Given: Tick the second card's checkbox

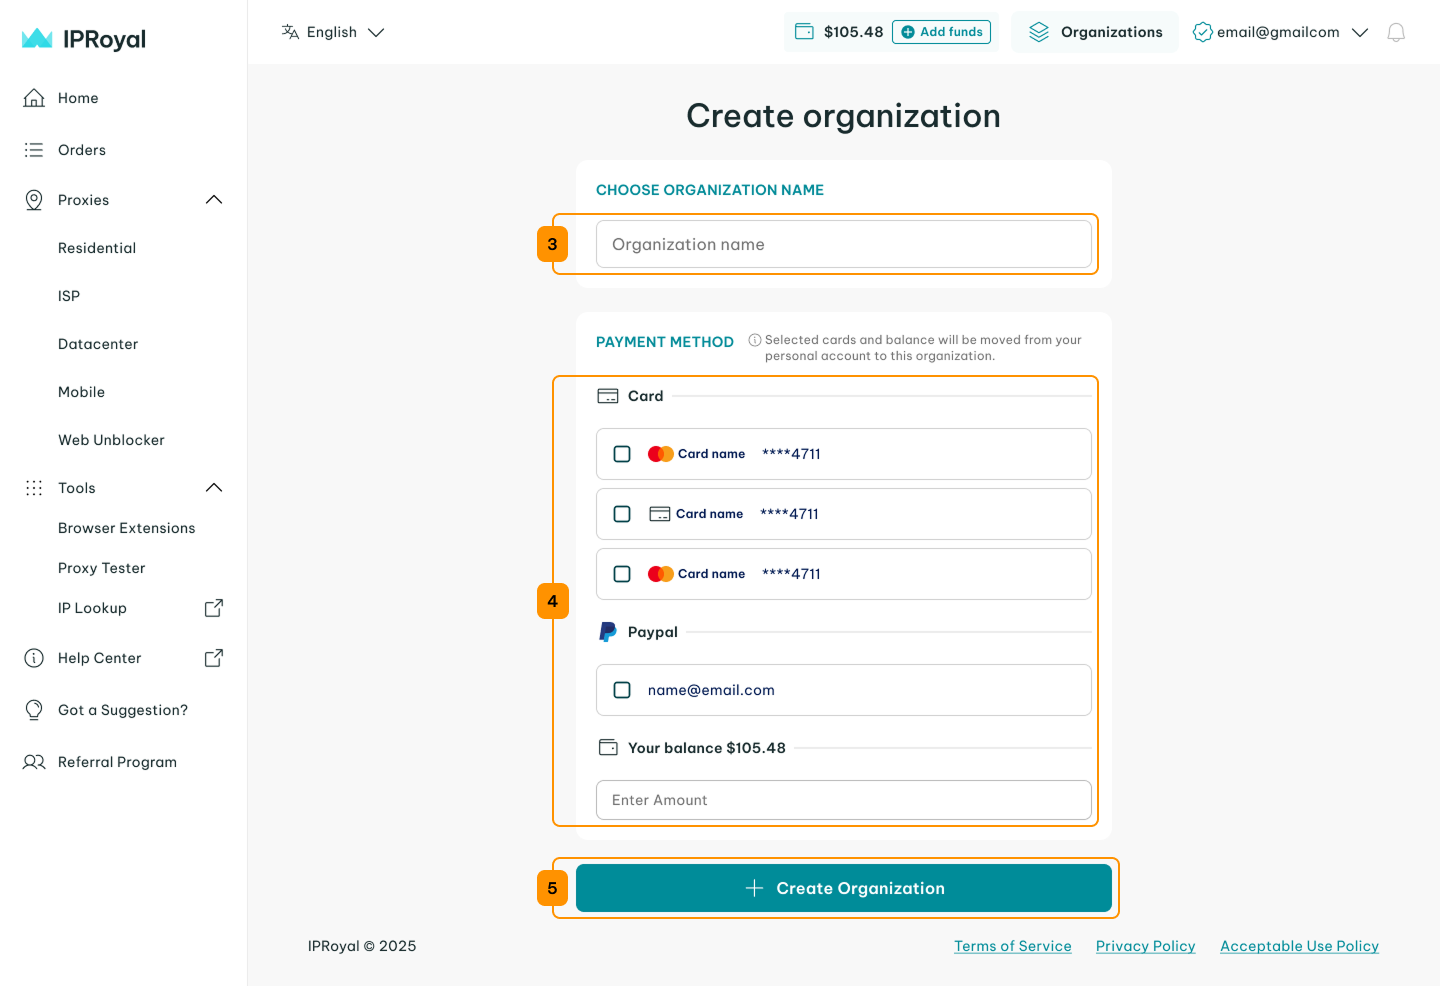Looking at the screenshot, I should tap(622, 514).
